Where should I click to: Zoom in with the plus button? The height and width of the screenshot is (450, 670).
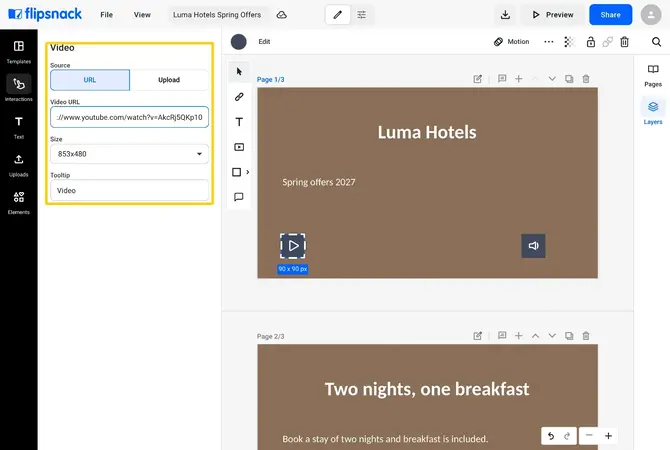coord(608,436)
